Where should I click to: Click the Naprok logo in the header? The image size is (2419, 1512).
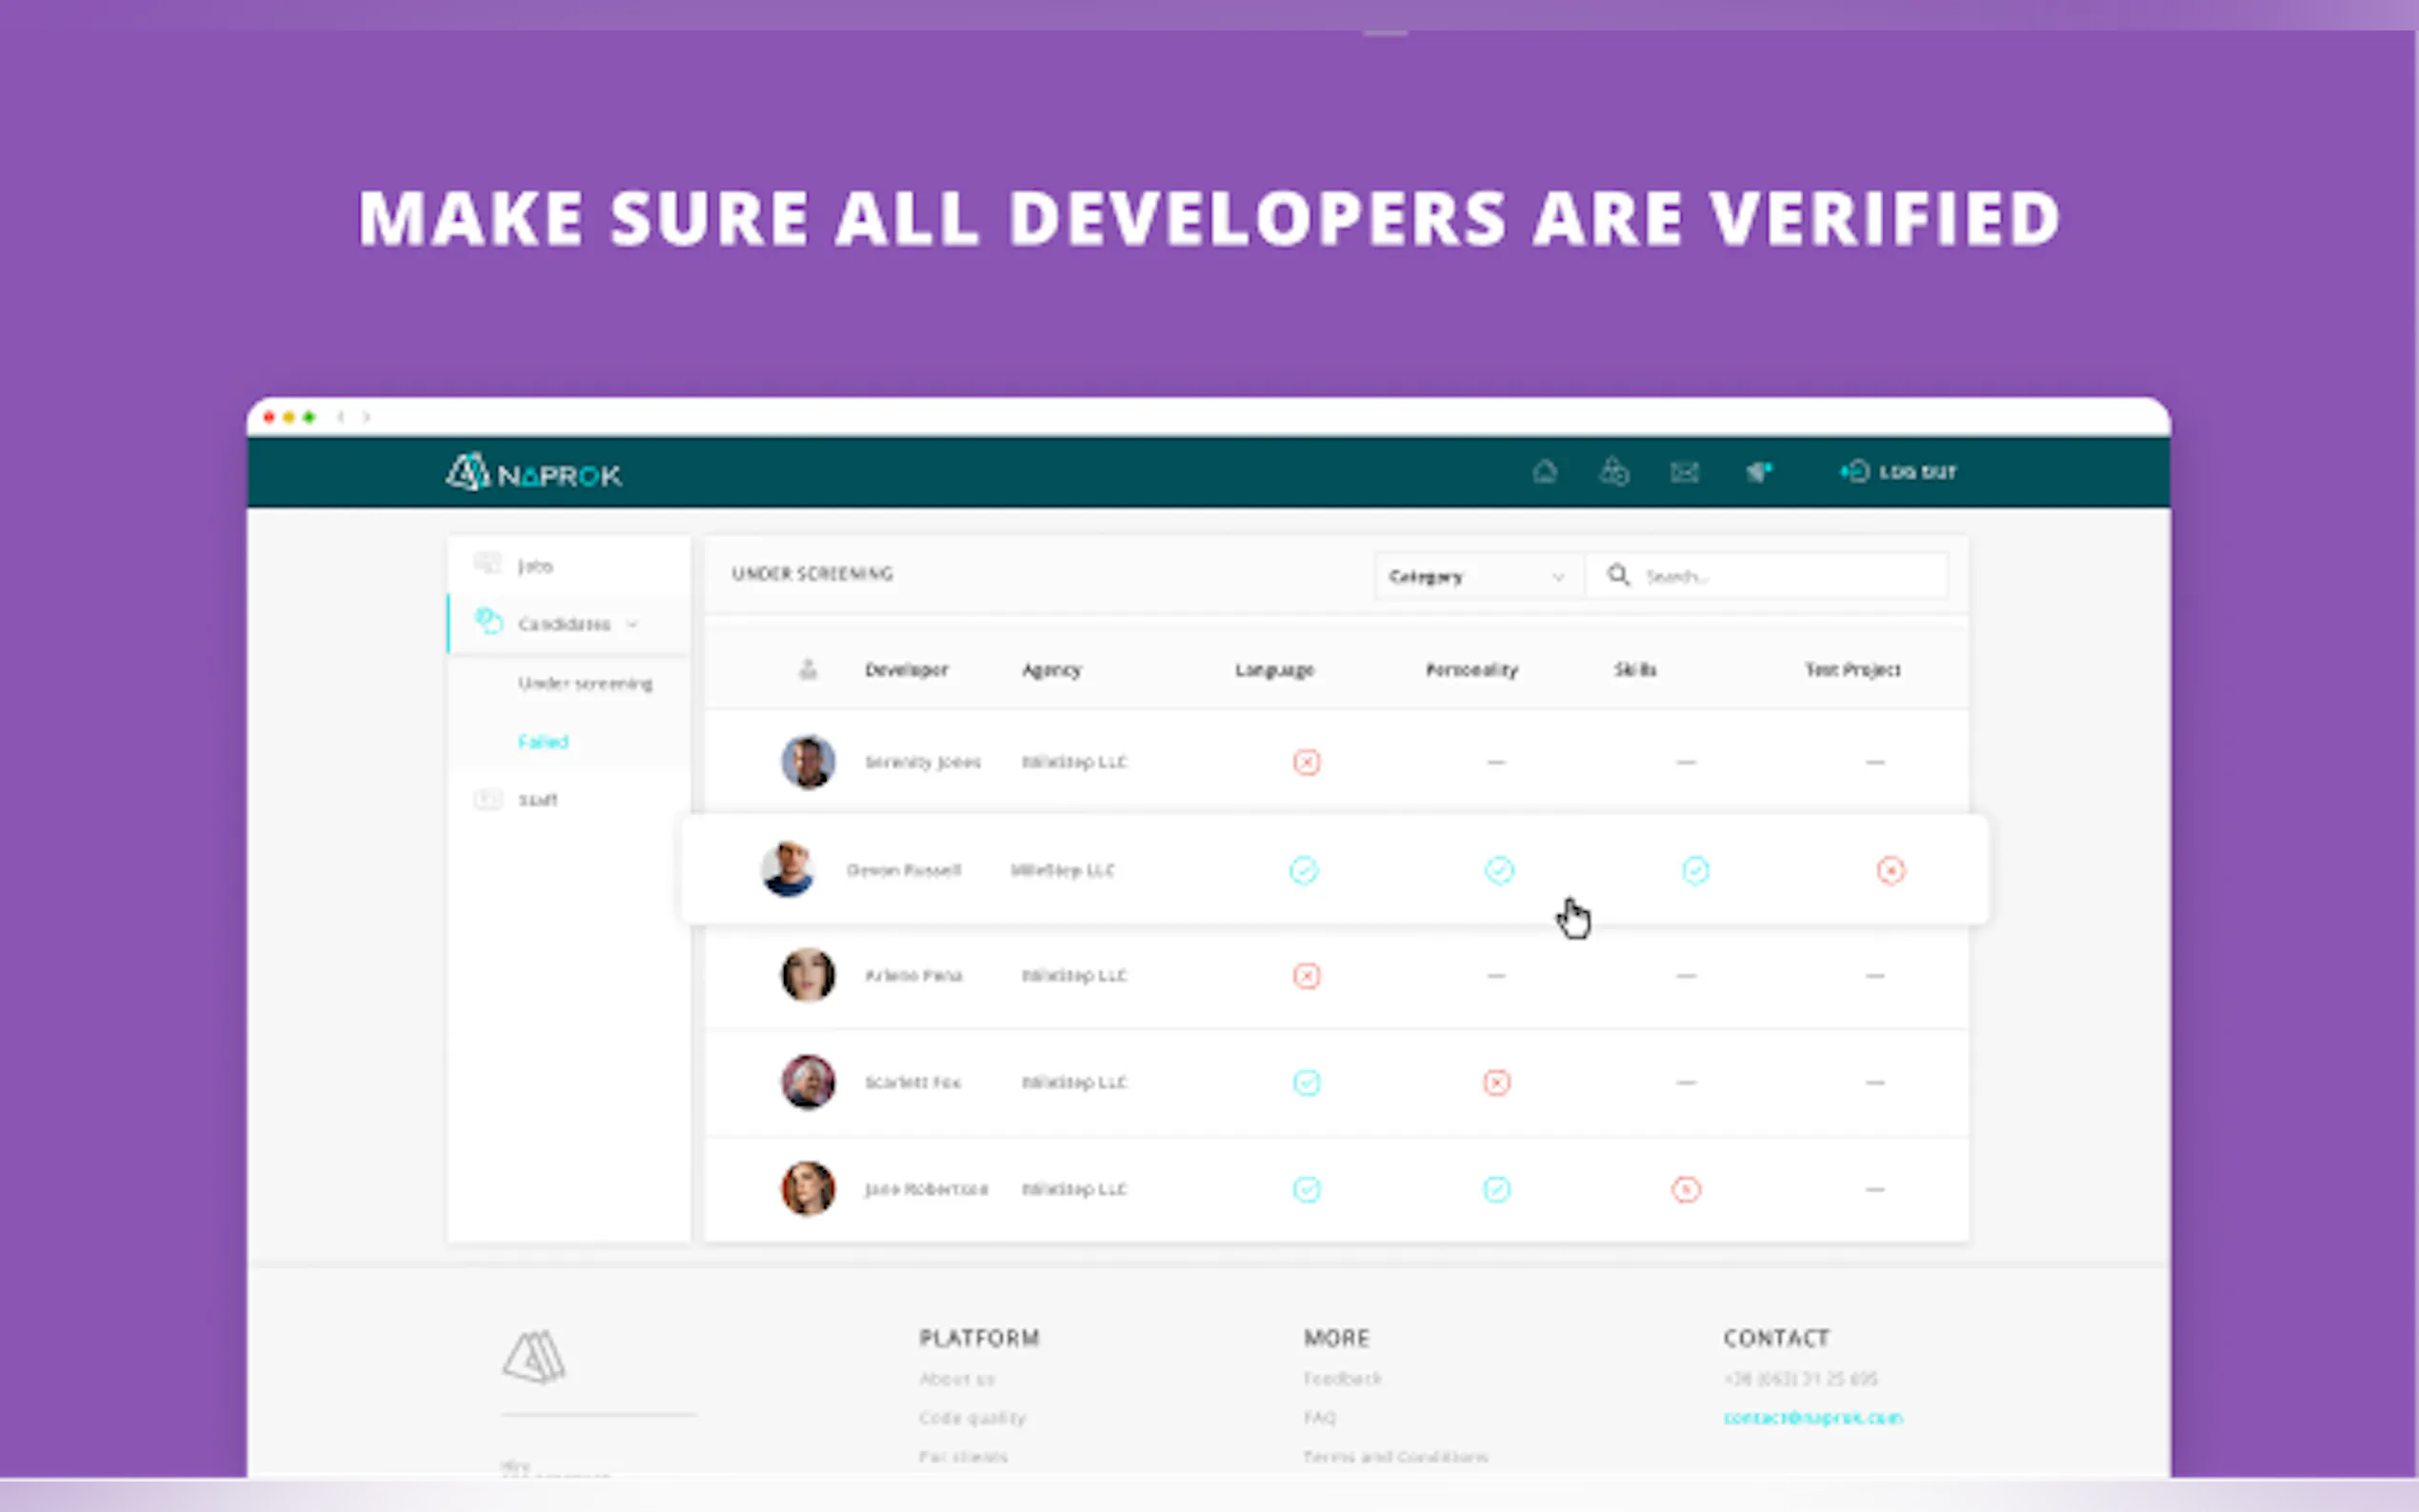click(x=534, y=473)
